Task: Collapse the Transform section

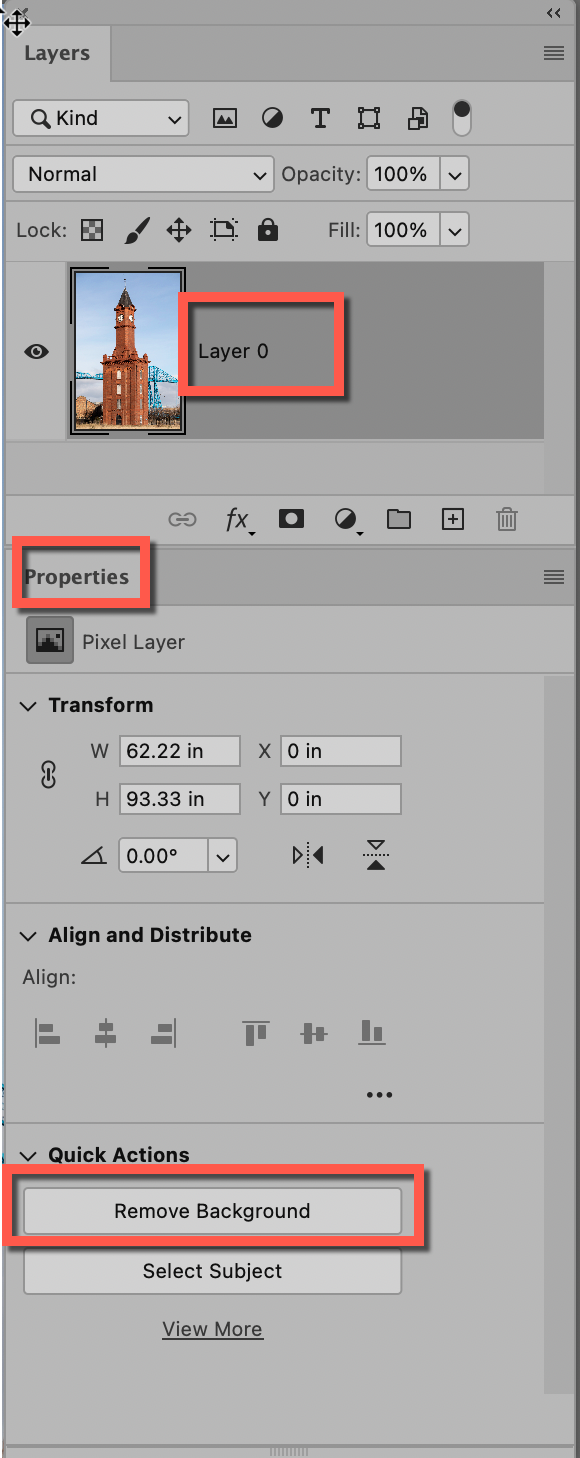Action: click(27, 705)
